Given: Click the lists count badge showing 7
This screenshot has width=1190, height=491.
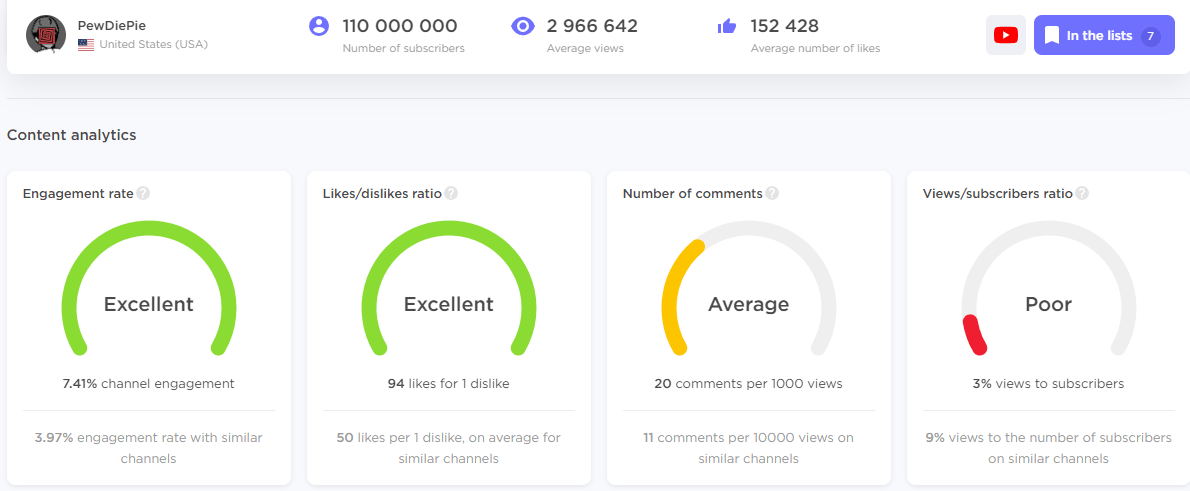Looking at the screenshot, I should pyautogui.click(x=1151, y=36).
